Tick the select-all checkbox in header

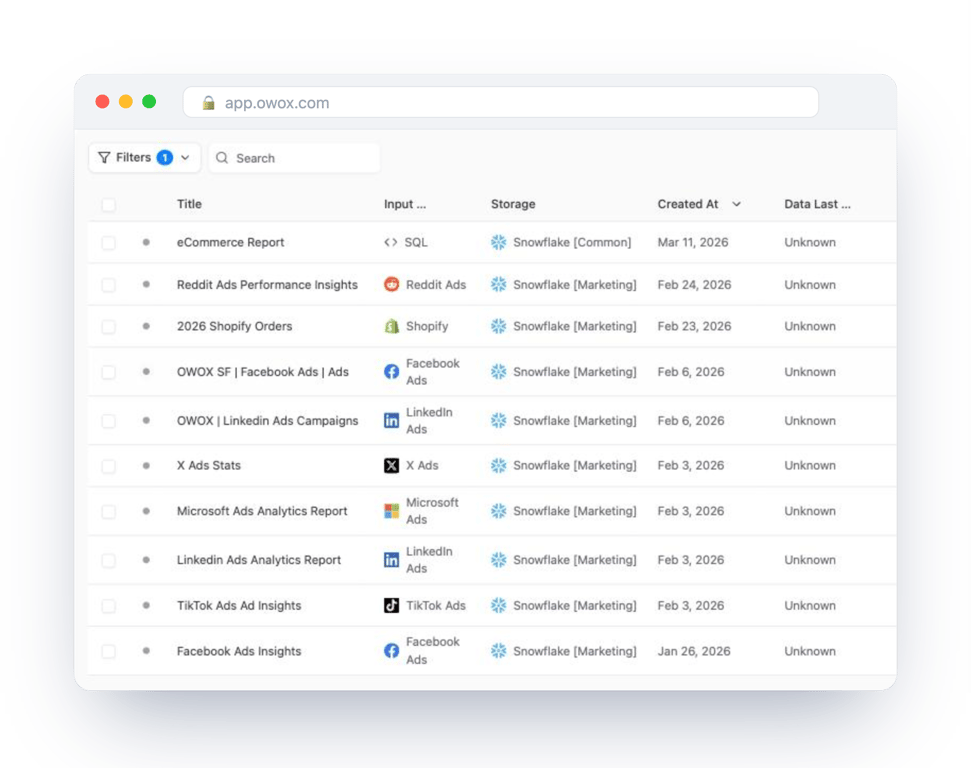[x=108, y=204]
